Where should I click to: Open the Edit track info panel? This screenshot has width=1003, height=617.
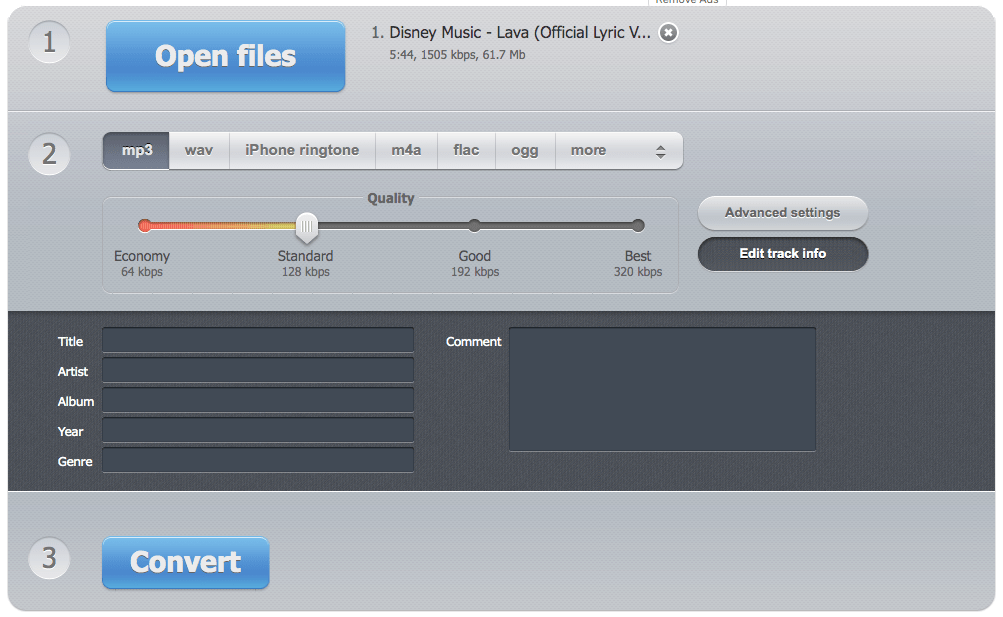782,254
